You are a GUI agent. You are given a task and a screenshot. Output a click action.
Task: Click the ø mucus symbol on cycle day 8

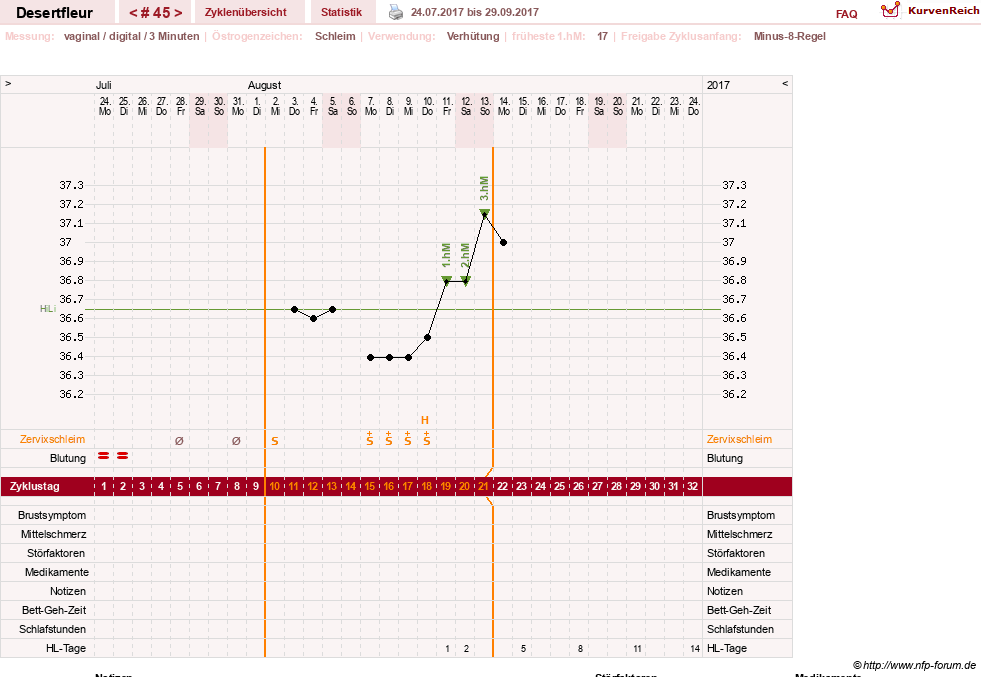[x=236, y=440]
